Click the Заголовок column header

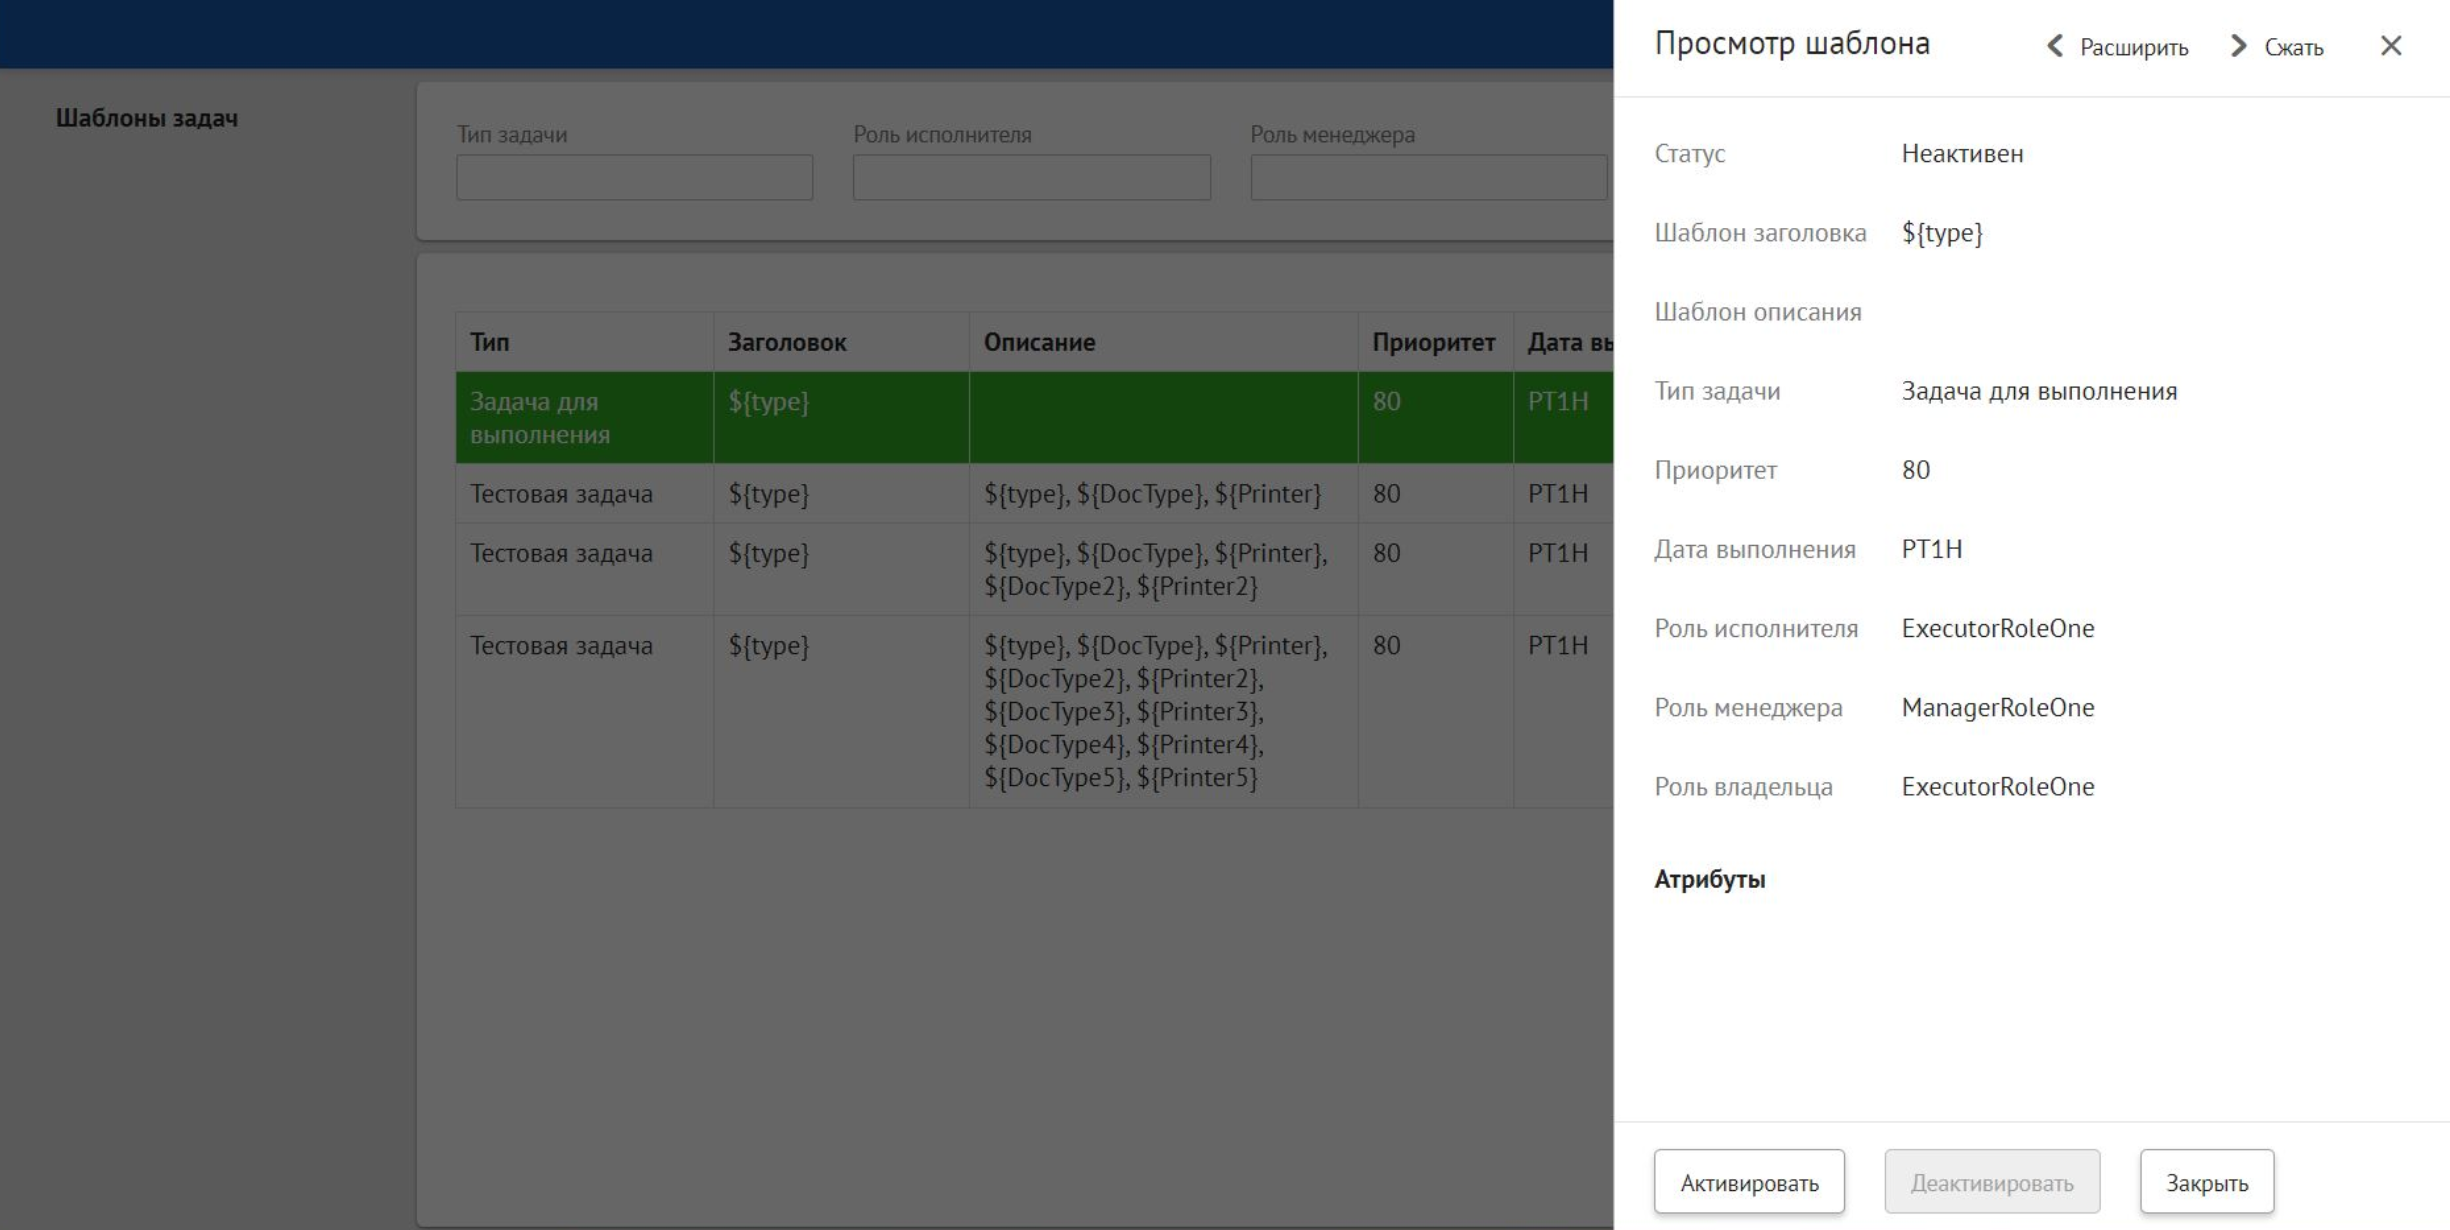(x=786, y=342)
